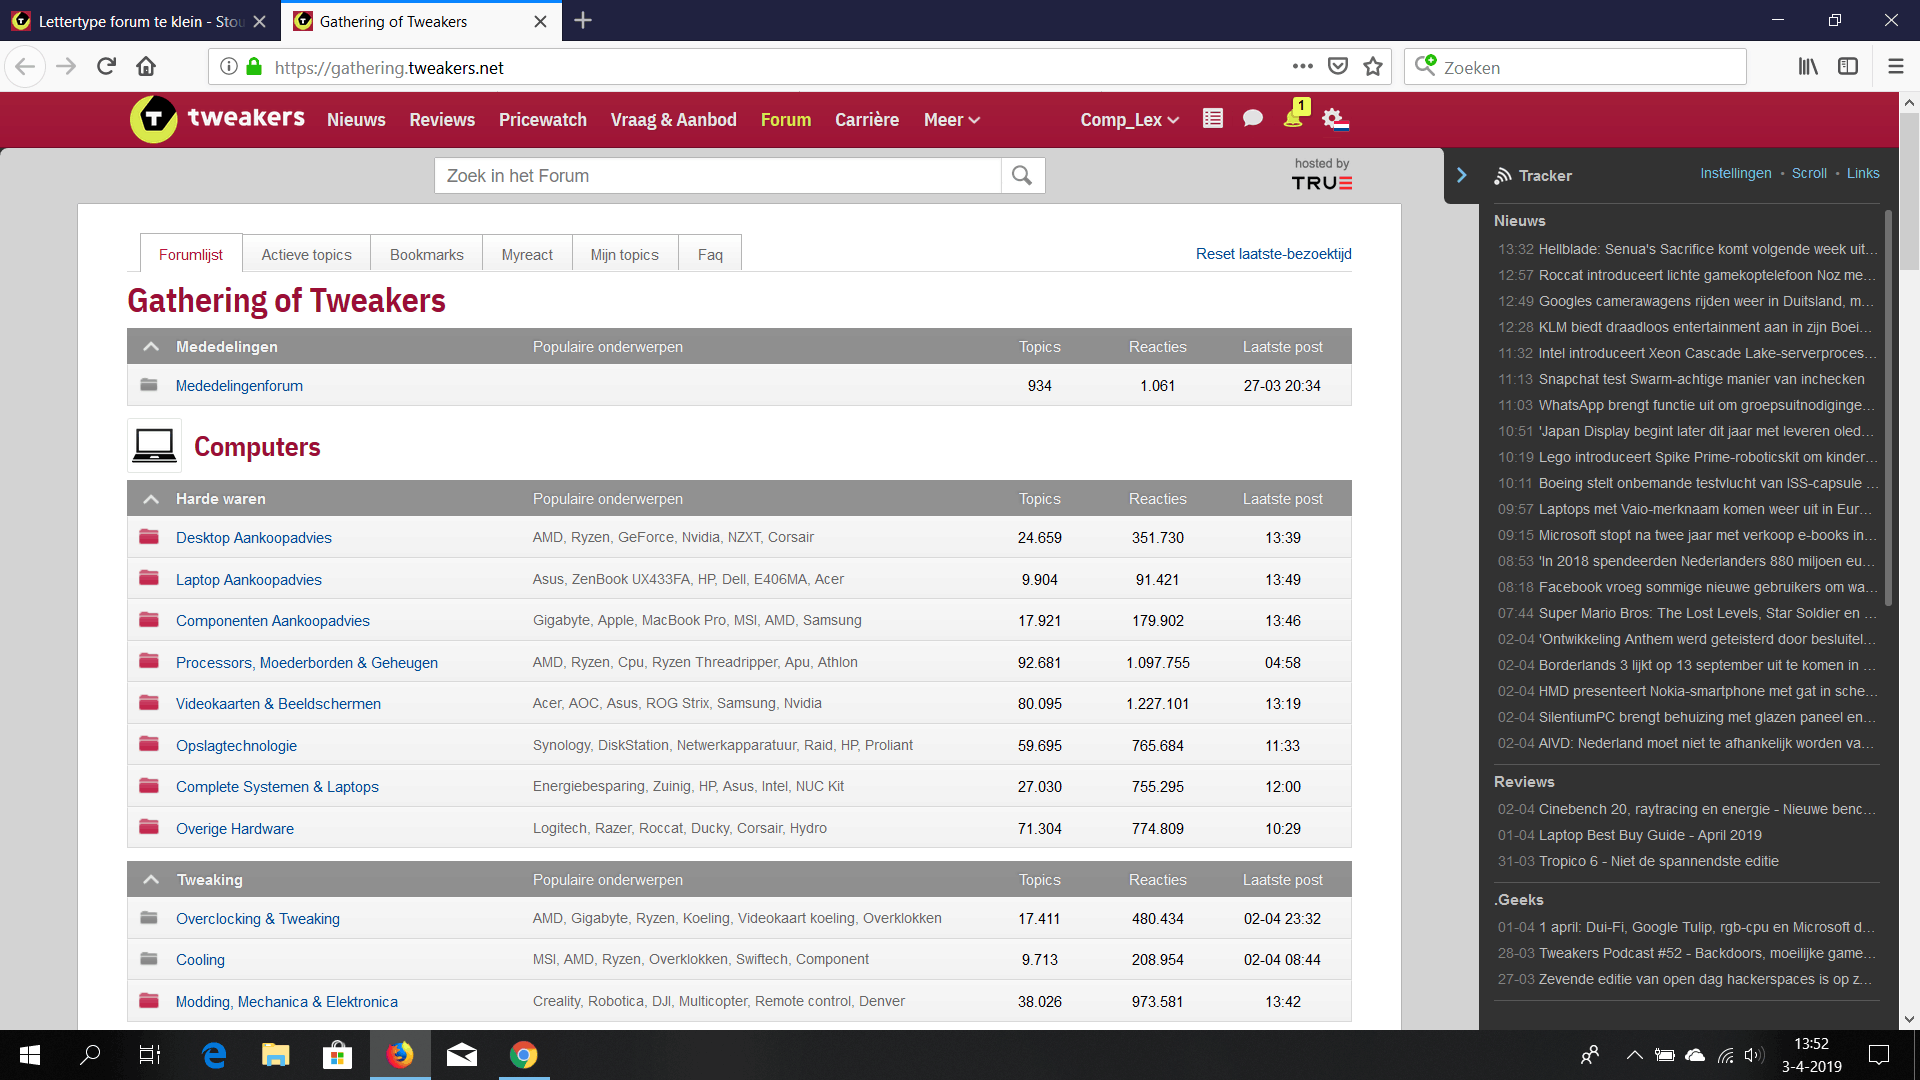Viewport: 1920px width, 1080px height.
Task: Save page to Pocket icon
Action: point(1337,67)
